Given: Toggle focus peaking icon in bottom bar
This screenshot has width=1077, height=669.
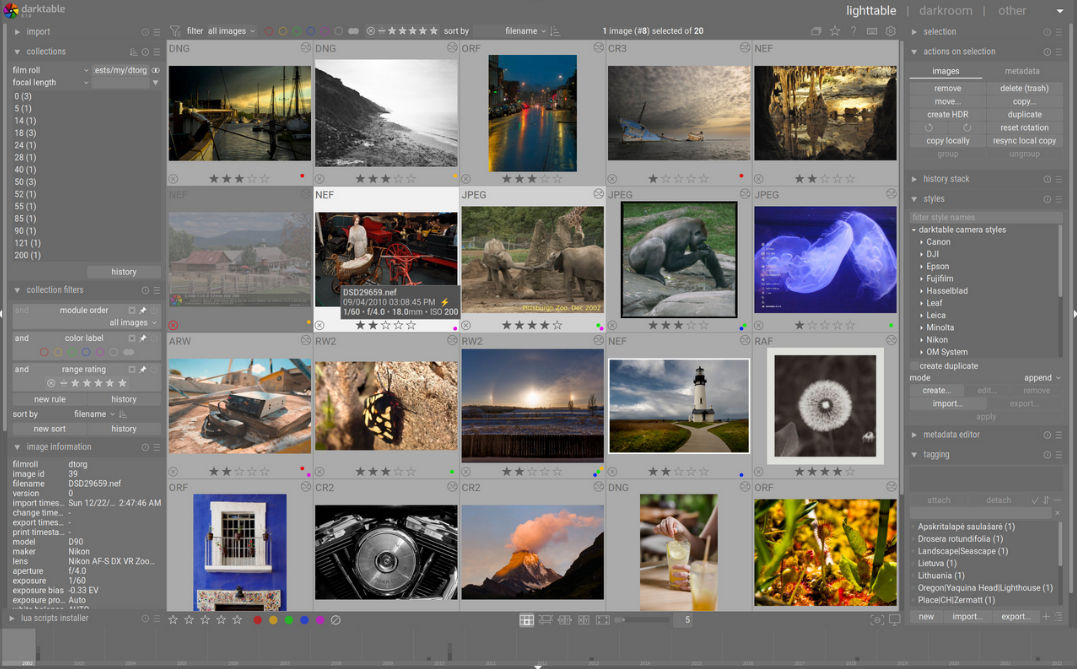Looking at the screenshot, I should click(877, 620).
